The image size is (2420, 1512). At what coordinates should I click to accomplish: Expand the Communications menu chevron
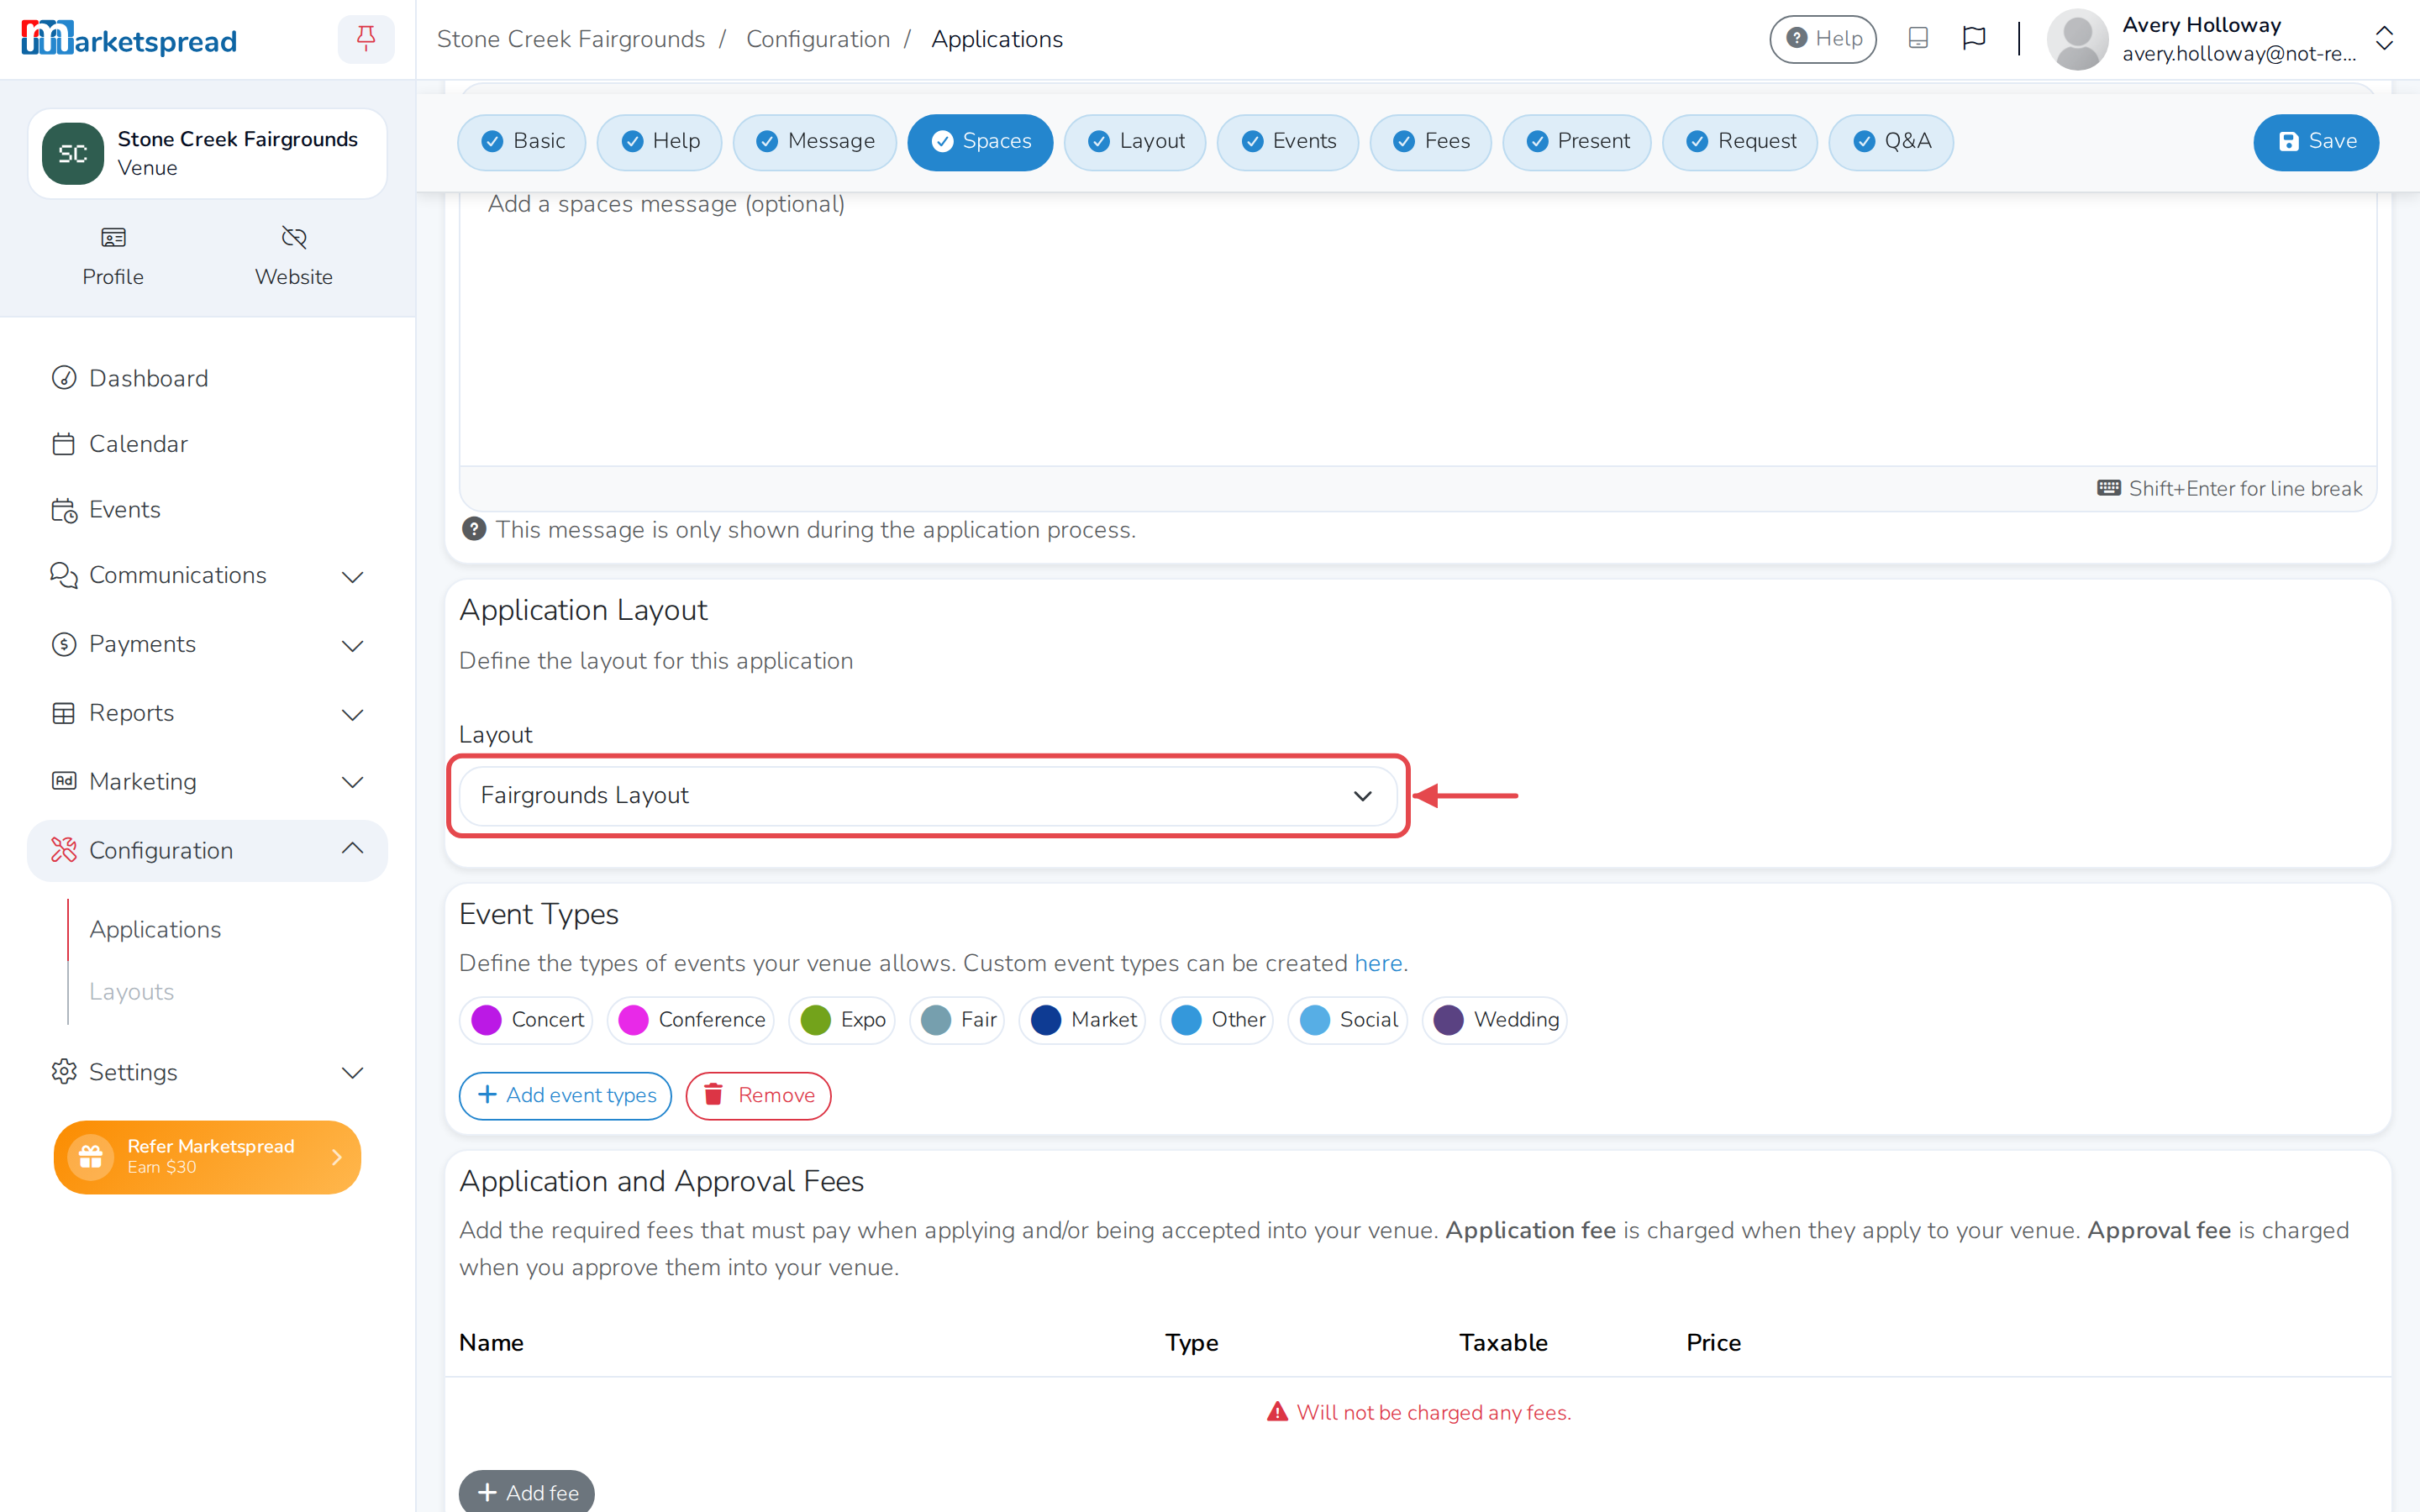coord(352,577)
